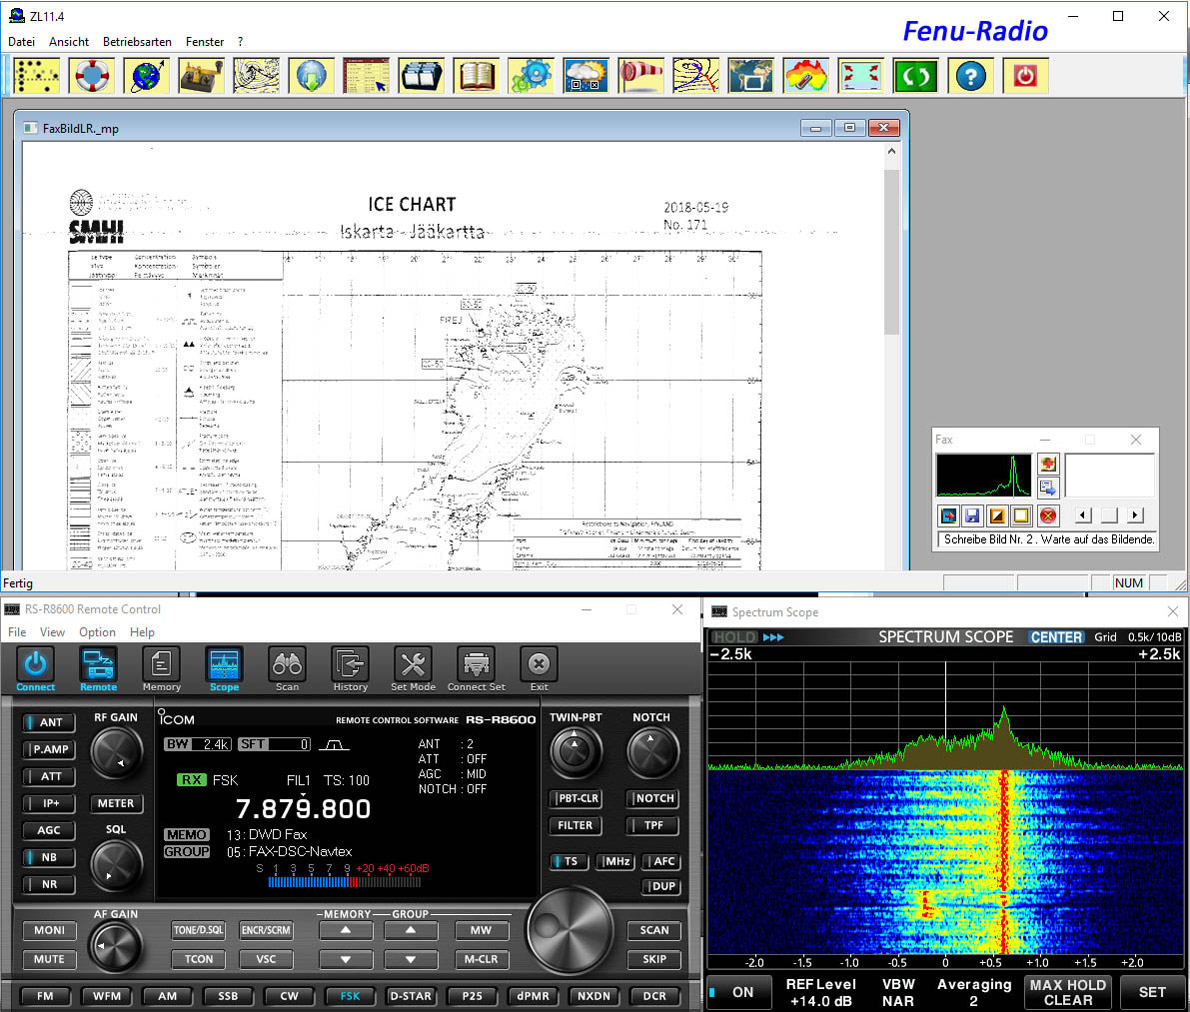The image size is (1190, 1012).
Task: Select the FSK mode button
Action: [350, 996]
